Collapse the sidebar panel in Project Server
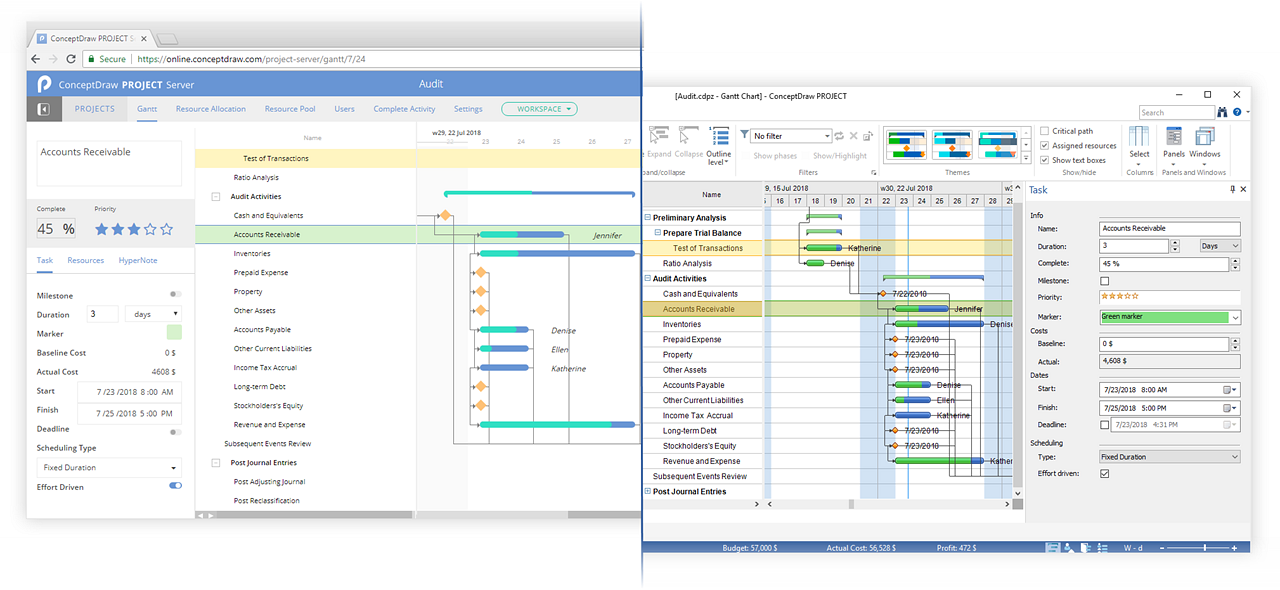This screenshot has height=590, width=1280. pos(44,109)
